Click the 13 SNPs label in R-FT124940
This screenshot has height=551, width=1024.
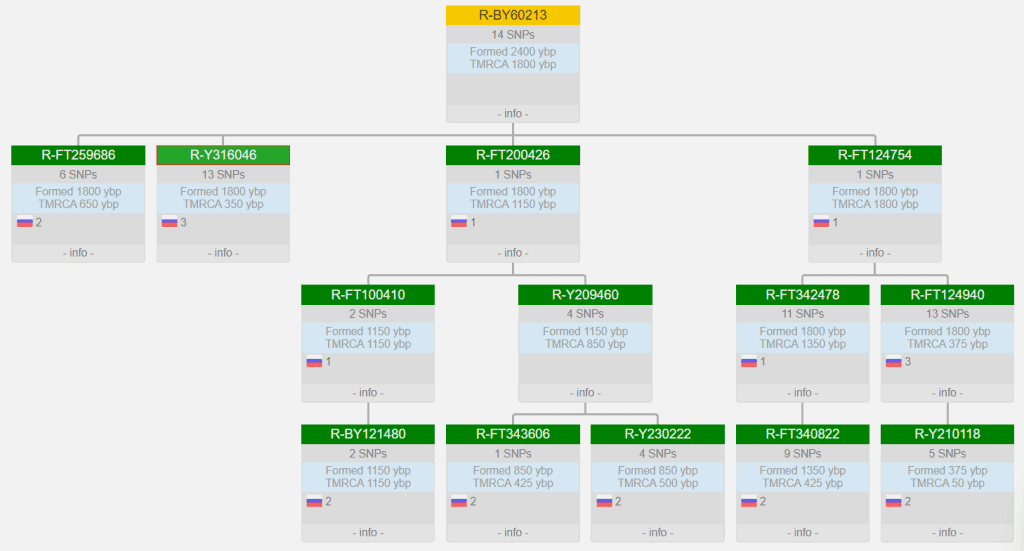coord(947,314)
